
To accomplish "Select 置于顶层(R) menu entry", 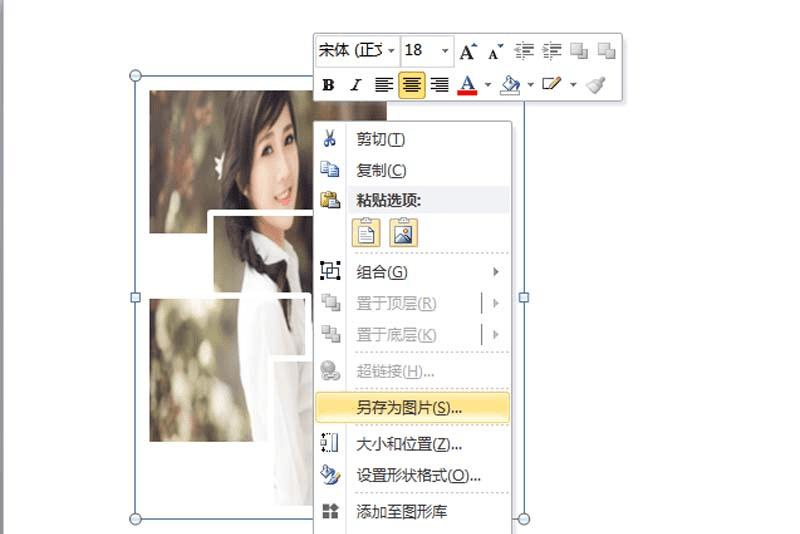I will (396, 303).
